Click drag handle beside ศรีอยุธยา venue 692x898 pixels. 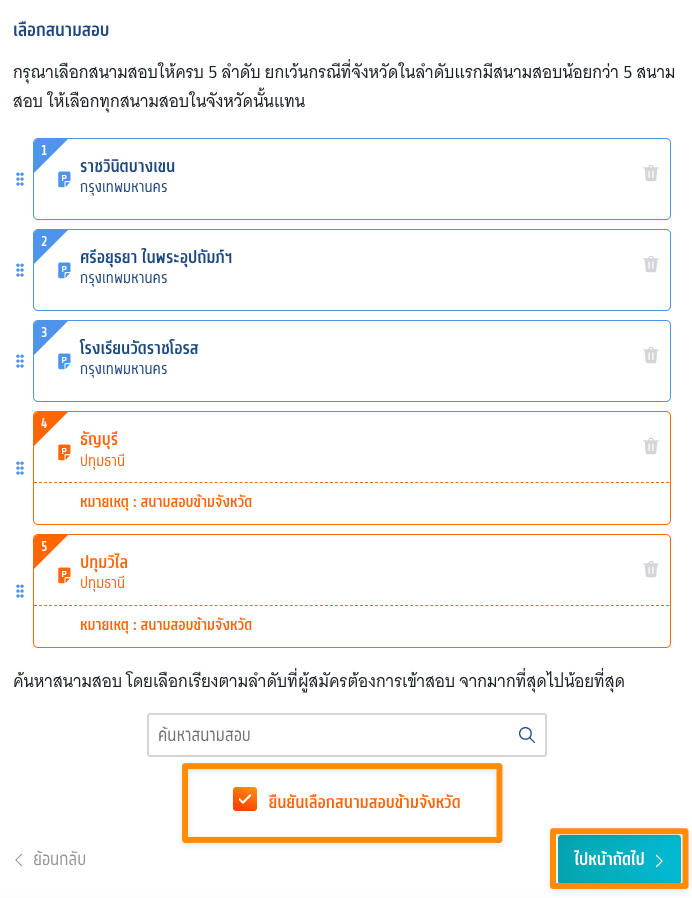point(20,270)
